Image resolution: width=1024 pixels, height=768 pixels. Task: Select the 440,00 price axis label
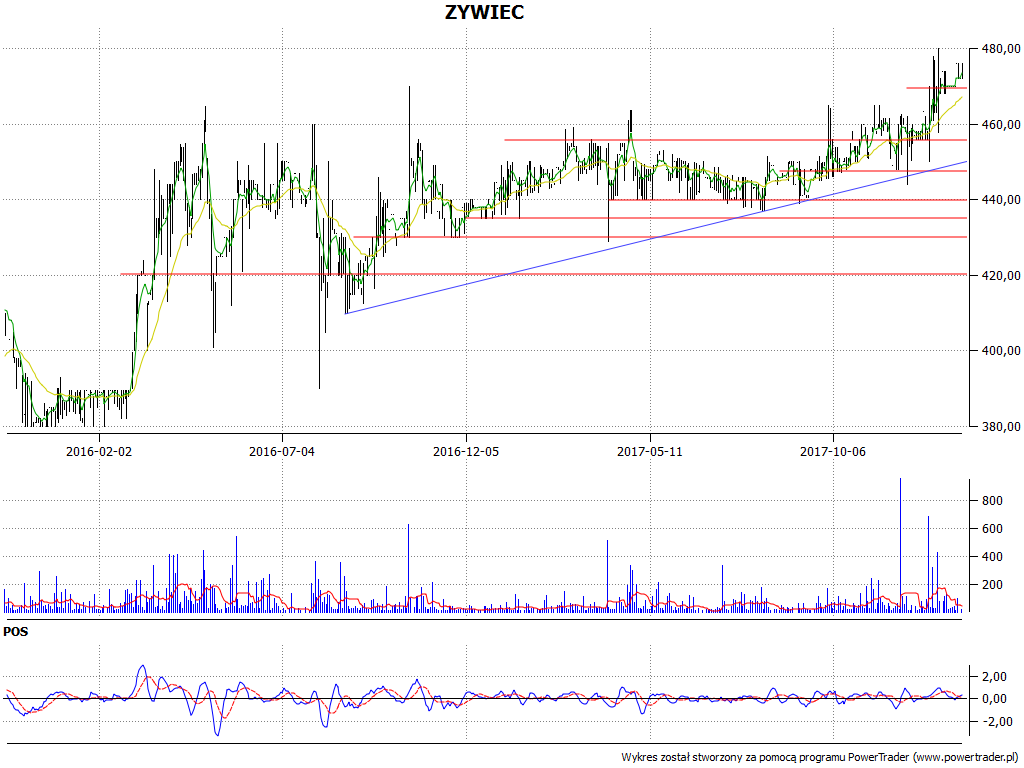pos(1000,200)
